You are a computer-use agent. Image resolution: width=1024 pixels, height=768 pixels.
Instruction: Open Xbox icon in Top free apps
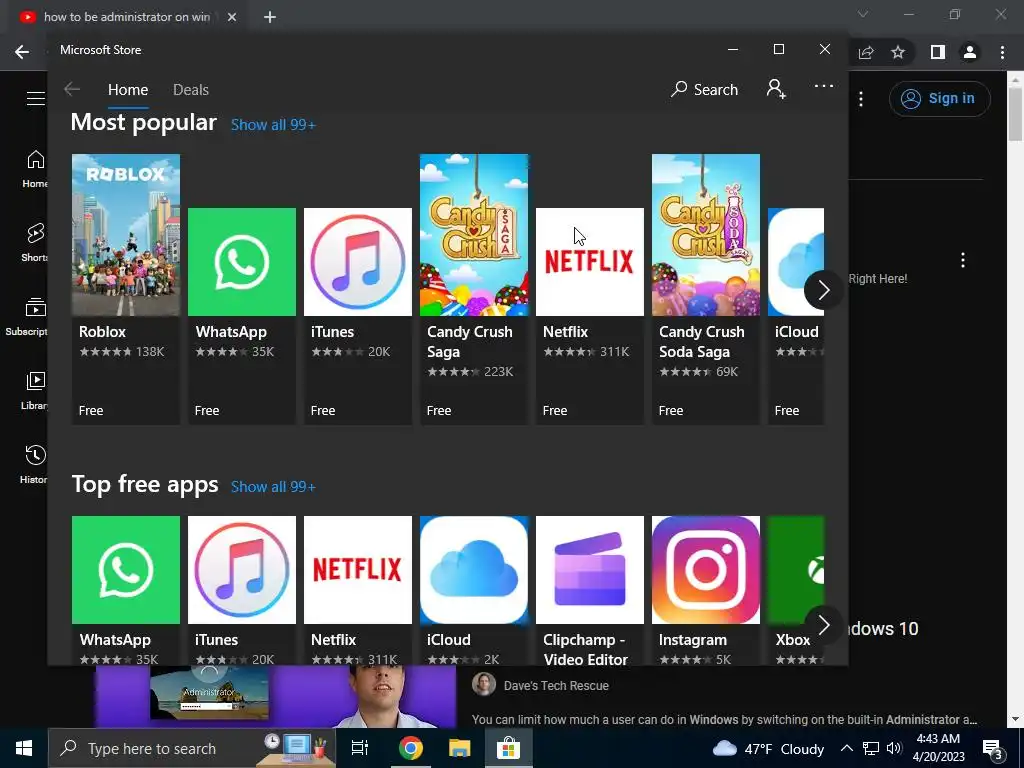coord(796,570)
